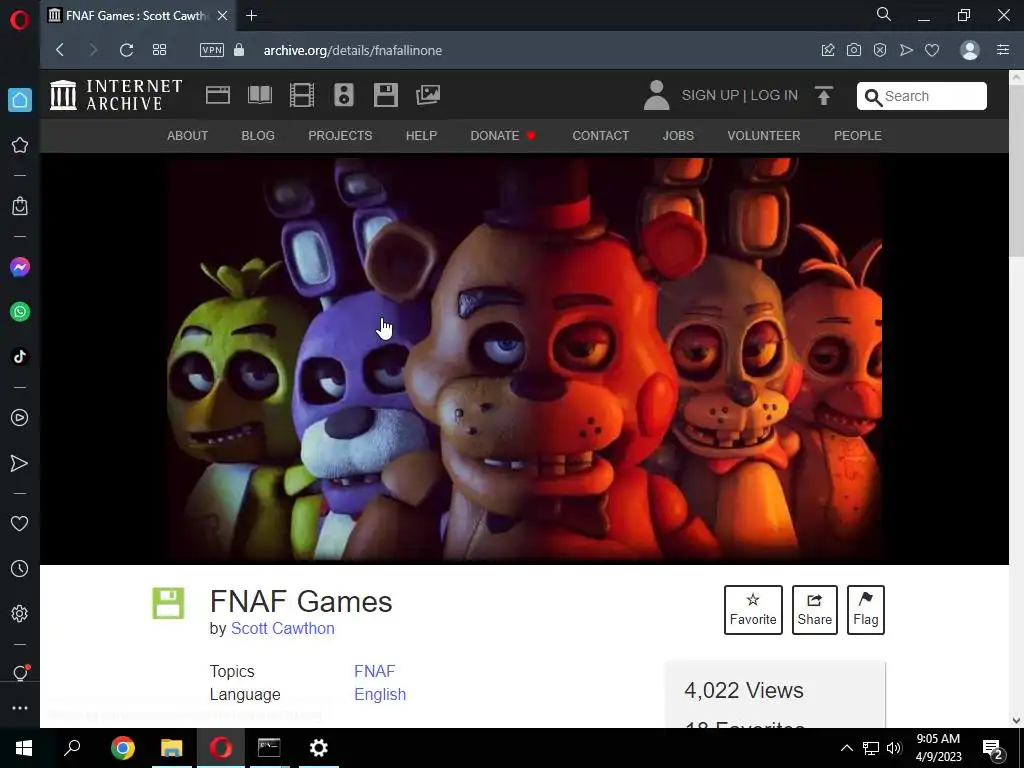View site security lock info
Viewport: 1024px width, 768px height.
click(x=239, y=50)
